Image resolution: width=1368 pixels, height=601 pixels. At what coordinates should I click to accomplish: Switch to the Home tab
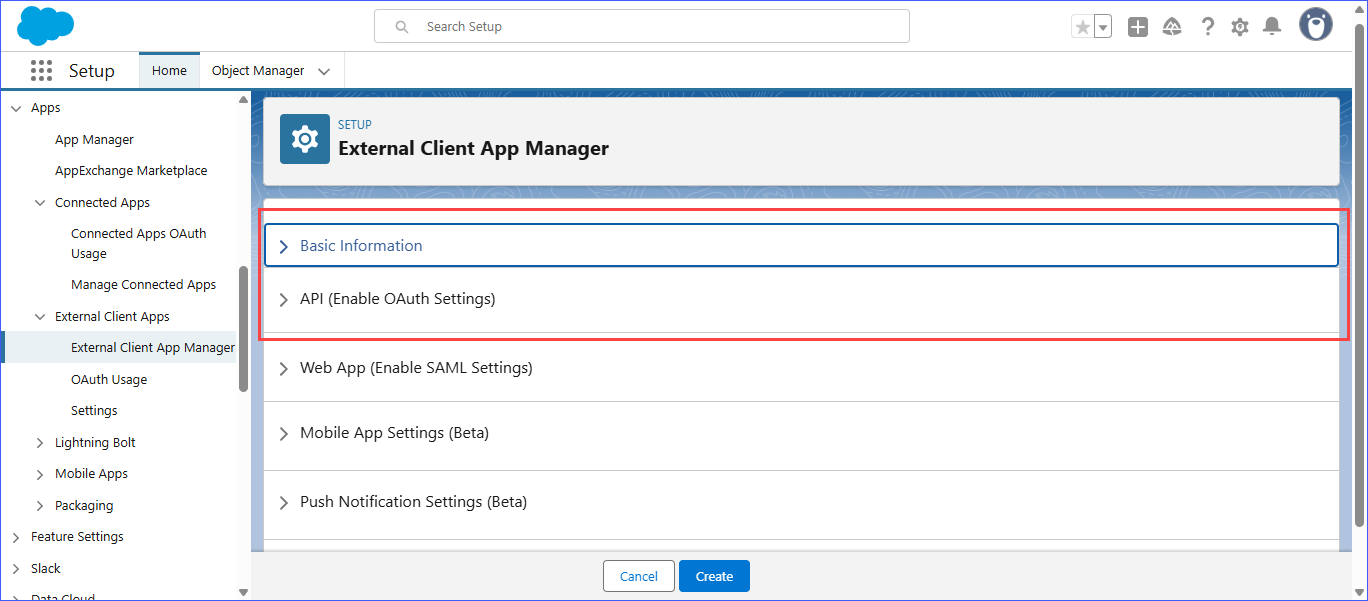click(x=169, y=71)
